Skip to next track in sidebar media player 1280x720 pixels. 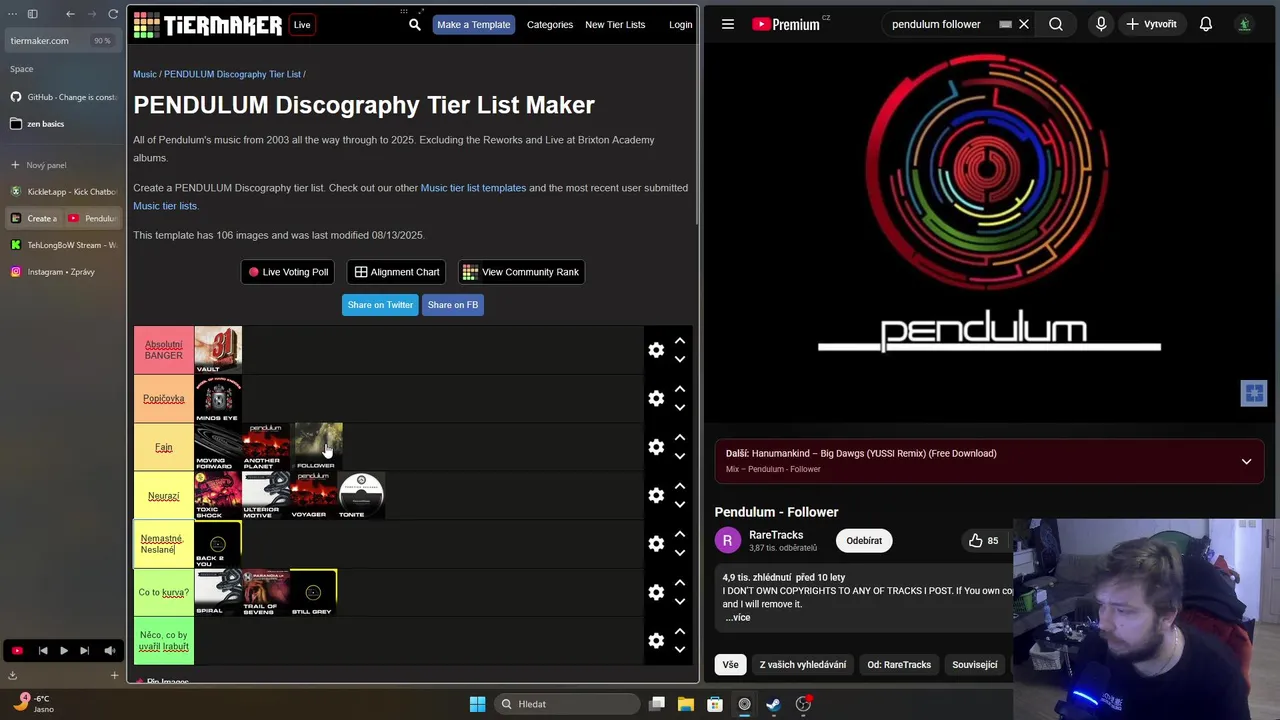pyautogui.click(x=84, y=651)
